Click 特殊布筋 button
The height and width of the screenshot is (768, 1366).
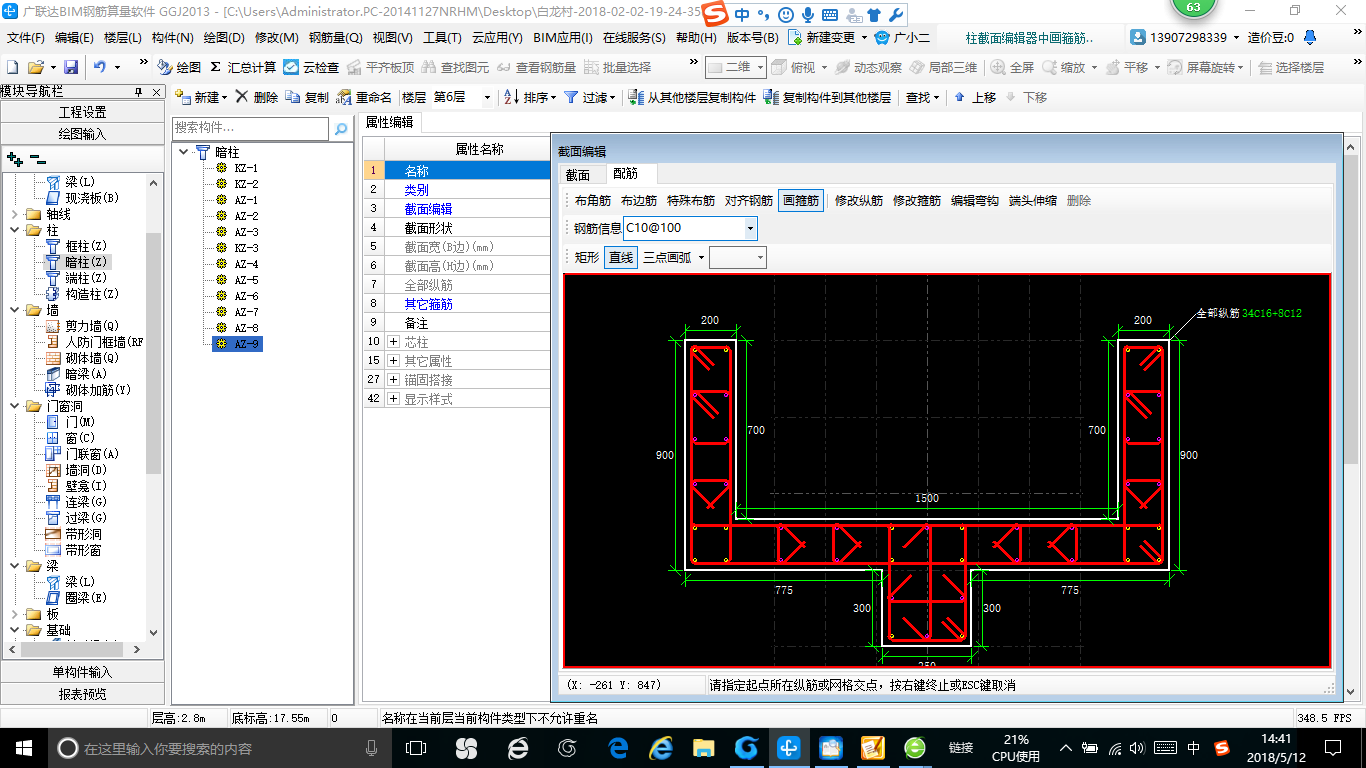[x=691, y=200]
